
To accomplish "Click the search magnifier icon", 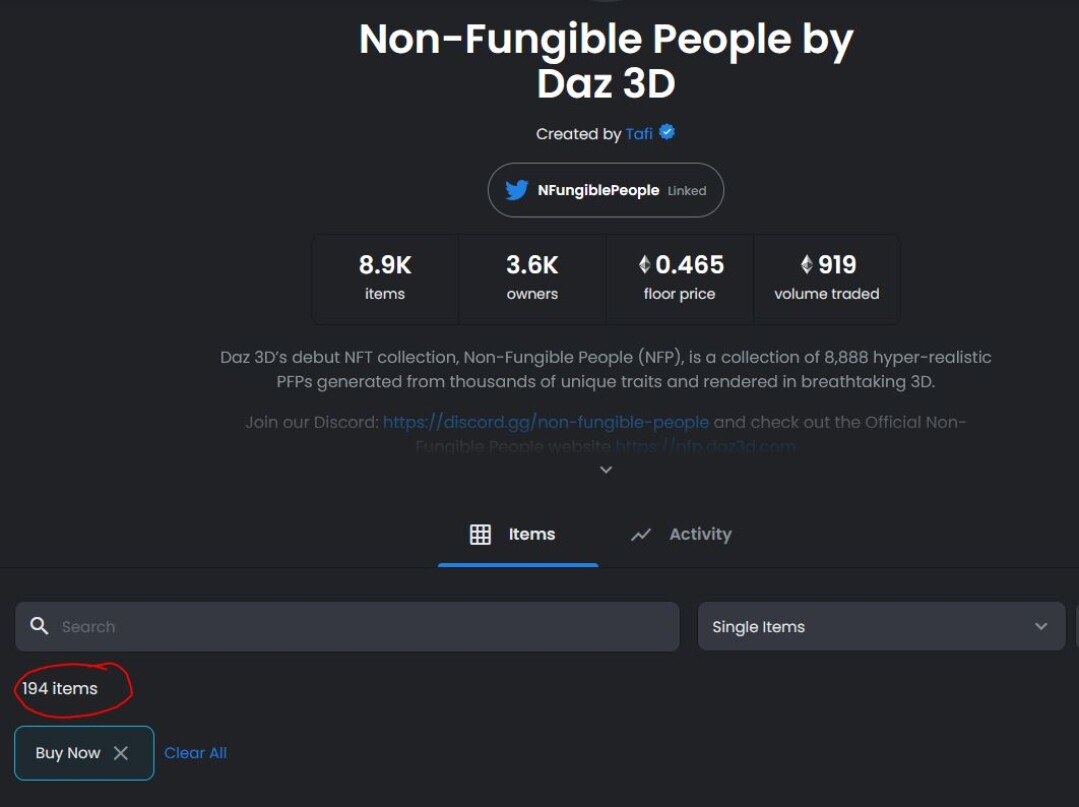I will (x=39, y=625).
